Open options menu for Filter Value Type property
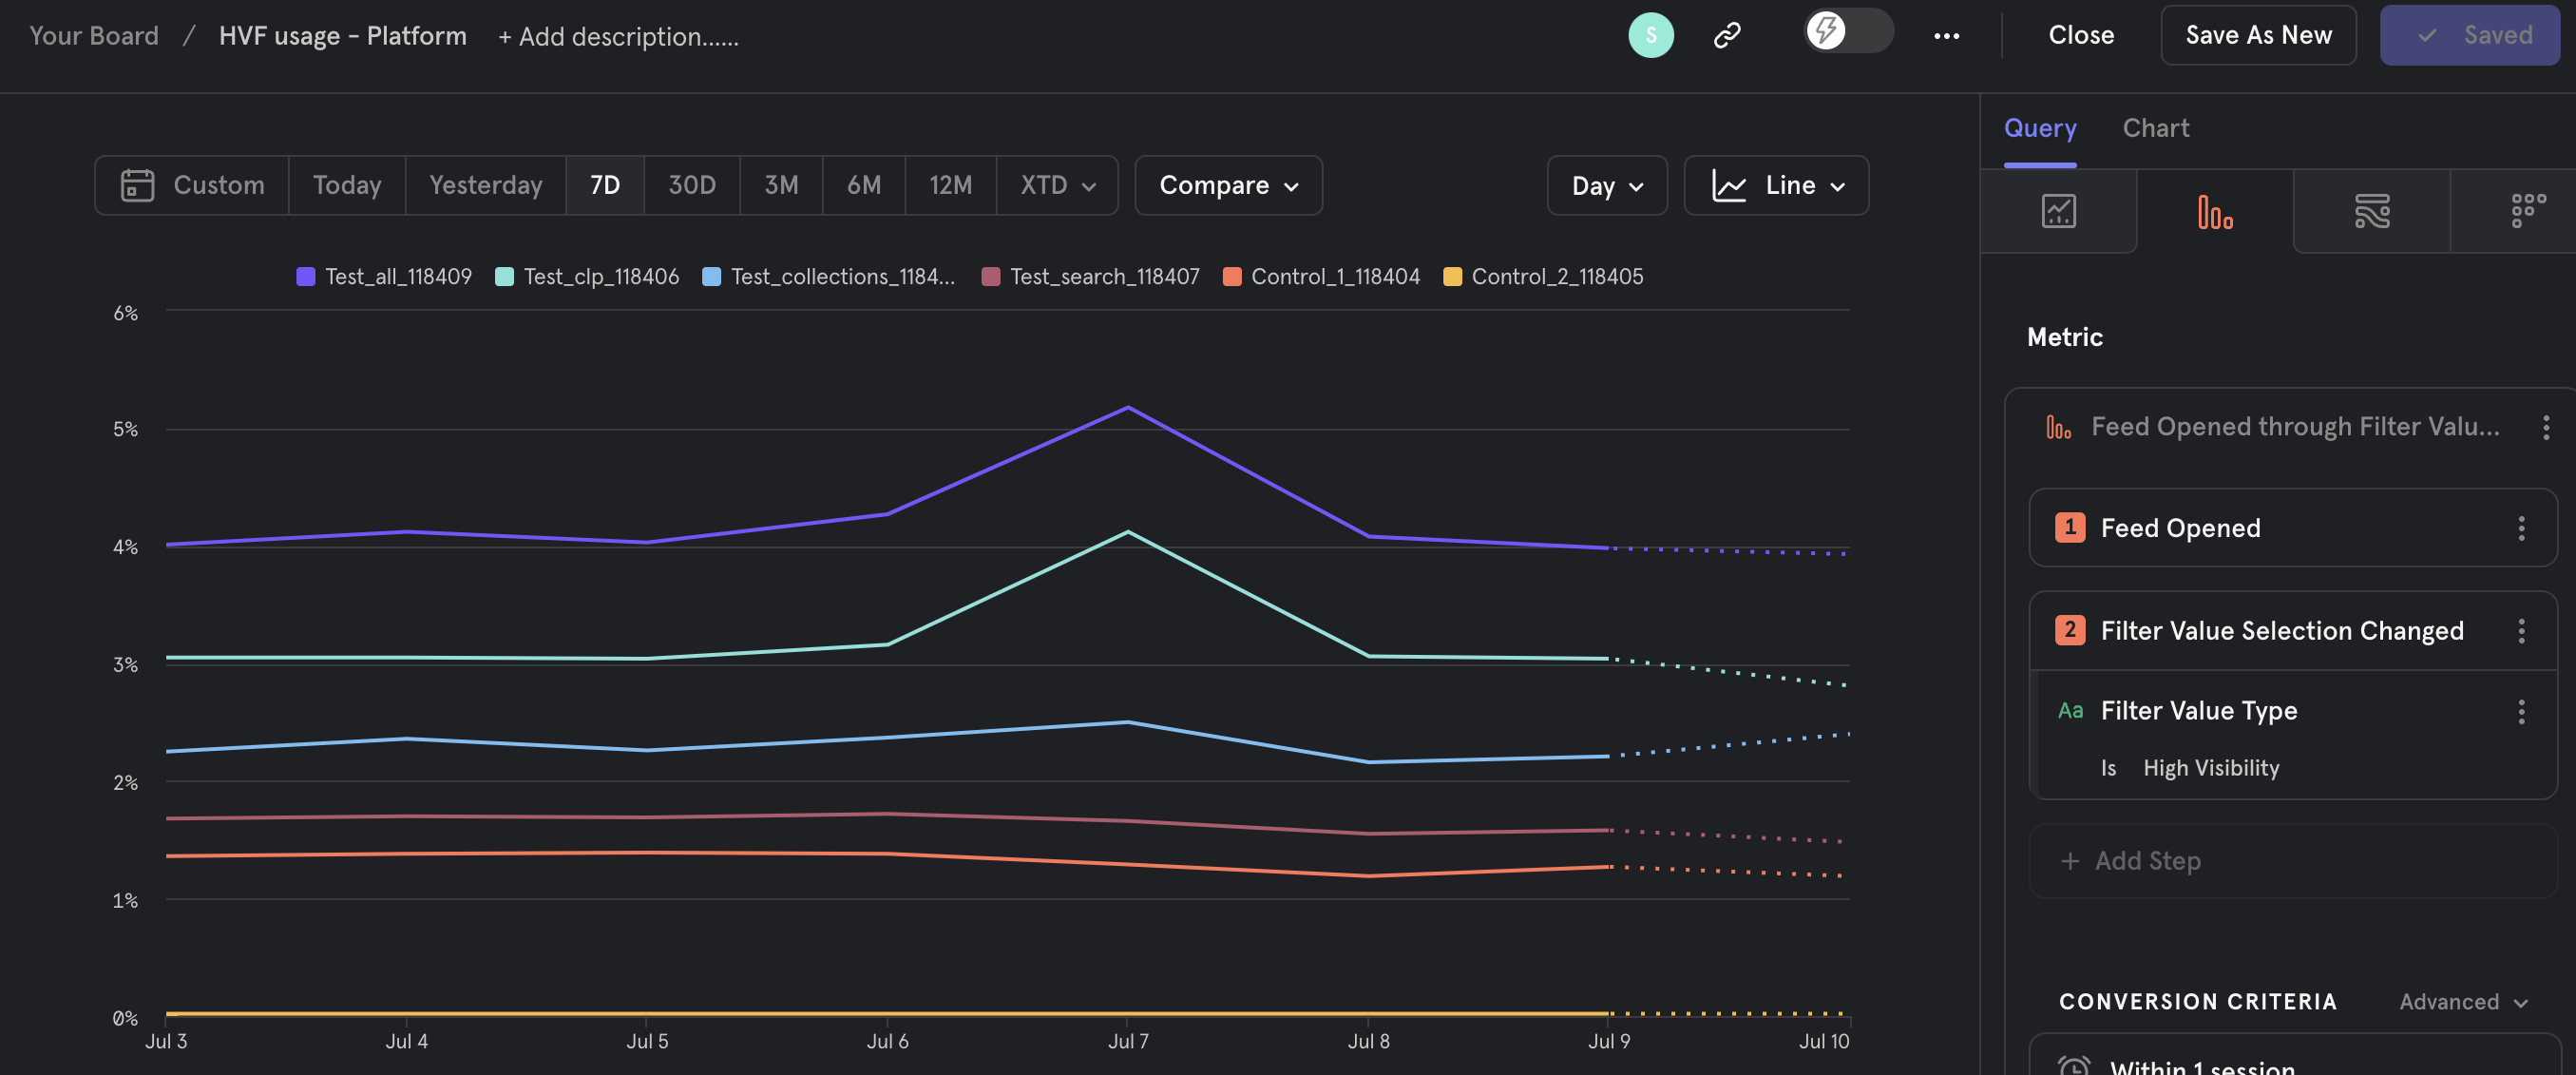 (x=2523, y=711)
